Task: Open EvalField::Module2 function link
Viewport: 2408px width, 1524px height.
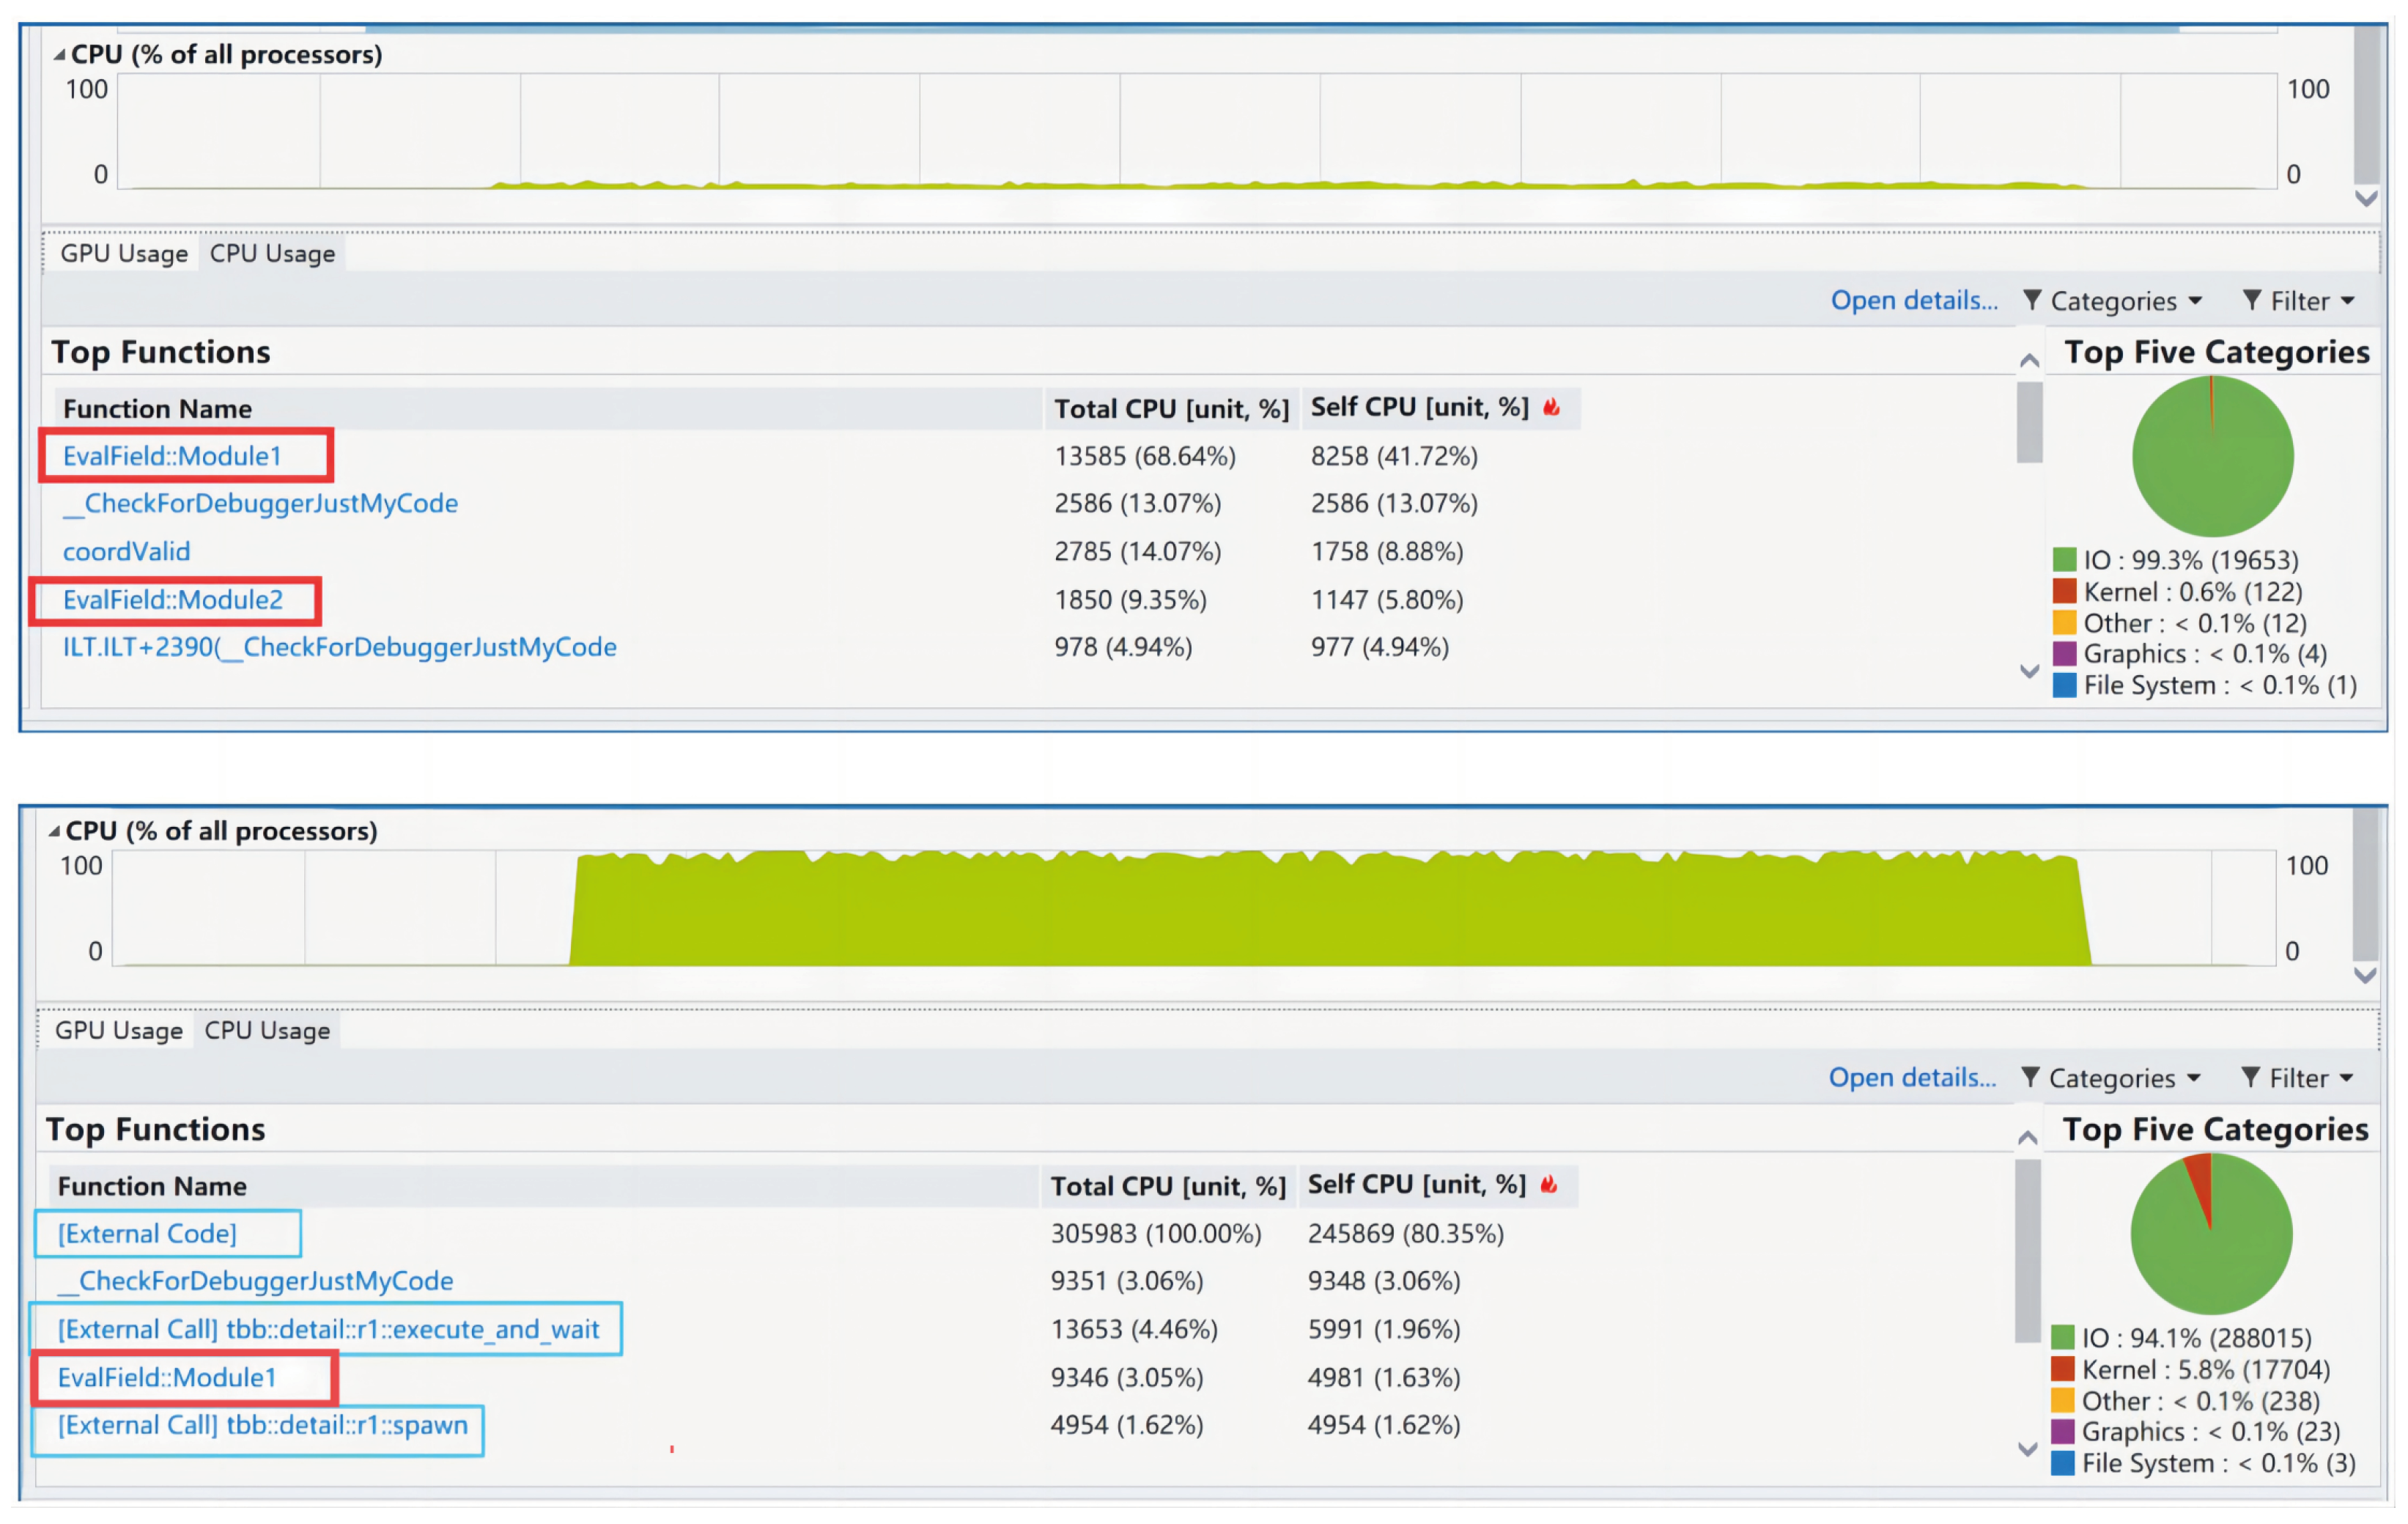Action: (x=173, y=600)
